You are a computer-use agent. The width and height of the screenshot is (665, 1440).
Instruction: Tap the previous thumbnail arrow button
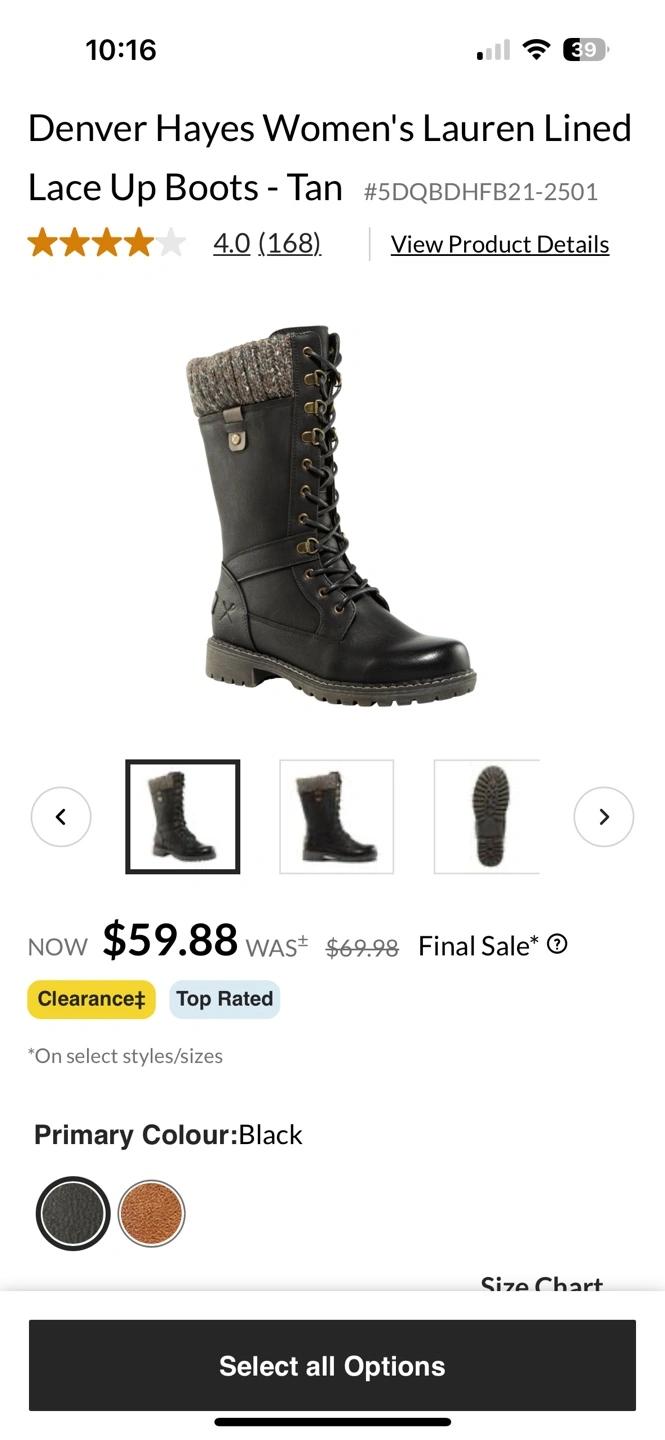(61, 817)
